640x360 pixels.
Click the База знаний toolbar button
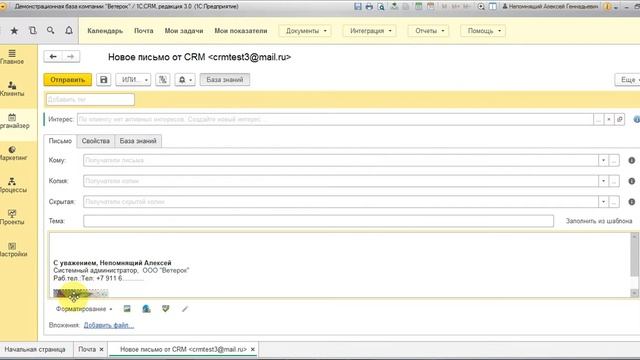[x=225, y=80]
